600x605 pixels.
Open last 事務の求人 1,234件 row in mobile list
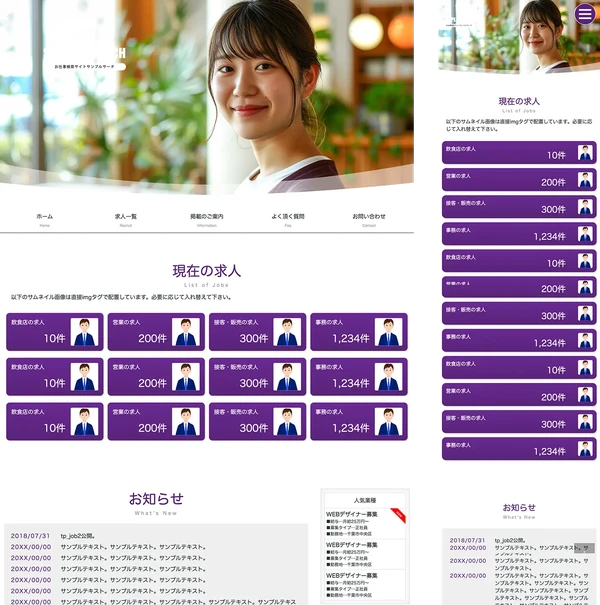tap(519, 449)
